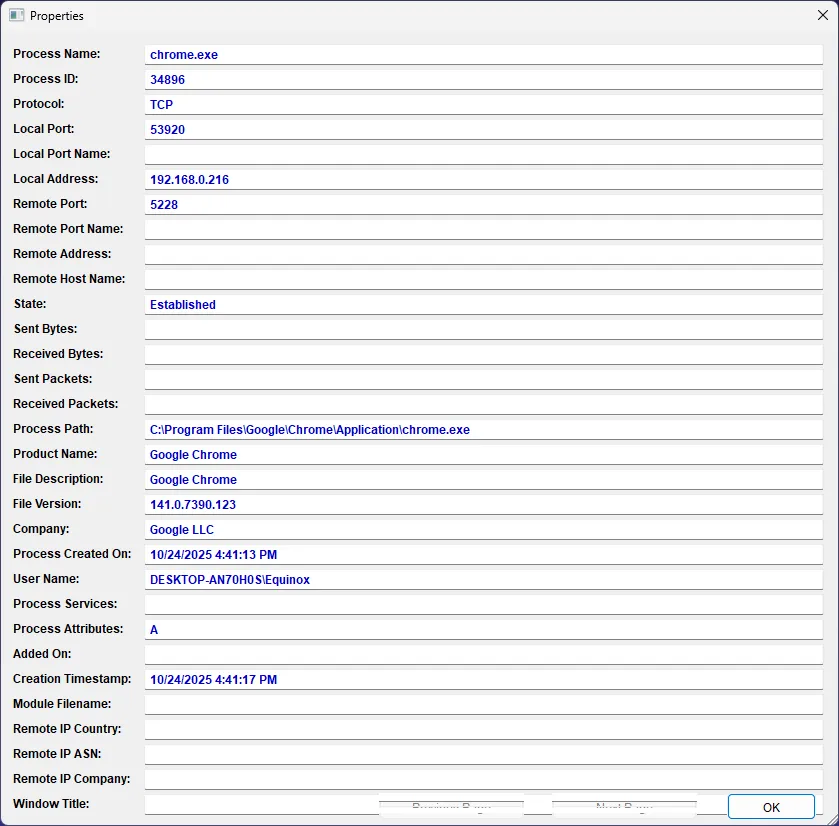Click the Process Path field

pos(483,430)
